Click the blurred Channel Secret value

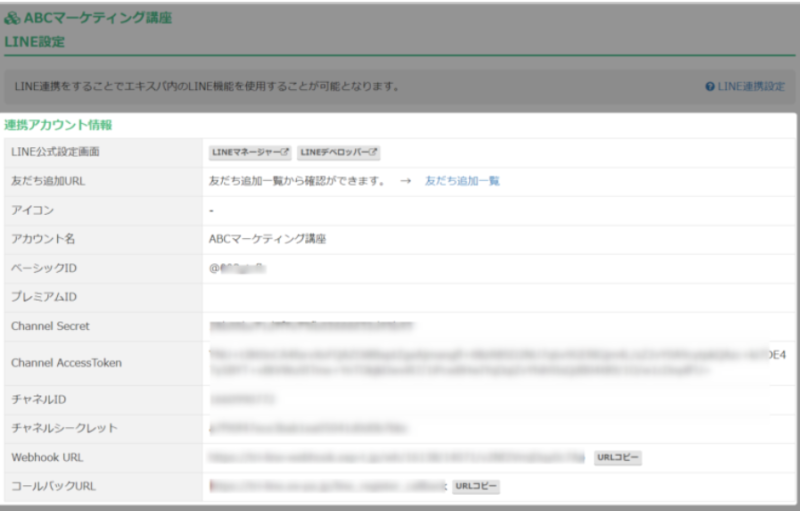pyautogui.click(x=311, y=326)
